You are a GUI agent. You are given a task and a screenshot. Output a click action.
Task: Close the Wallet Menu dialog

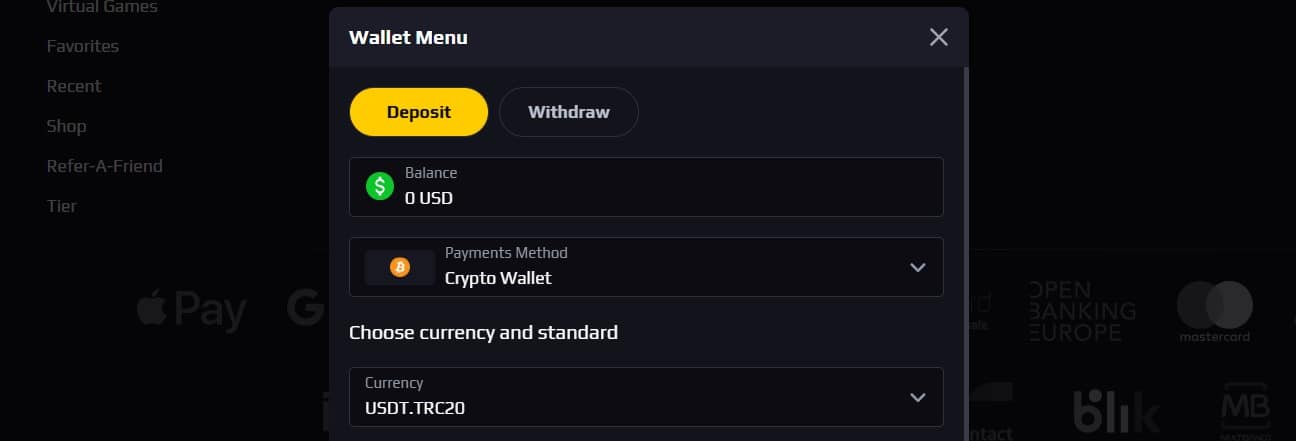point(938,37)
